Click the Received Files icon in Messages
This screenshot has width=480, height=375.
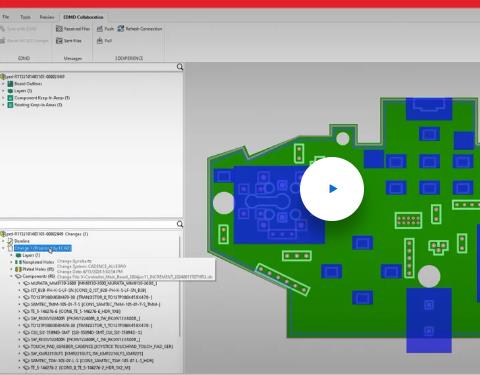[59, 29]
